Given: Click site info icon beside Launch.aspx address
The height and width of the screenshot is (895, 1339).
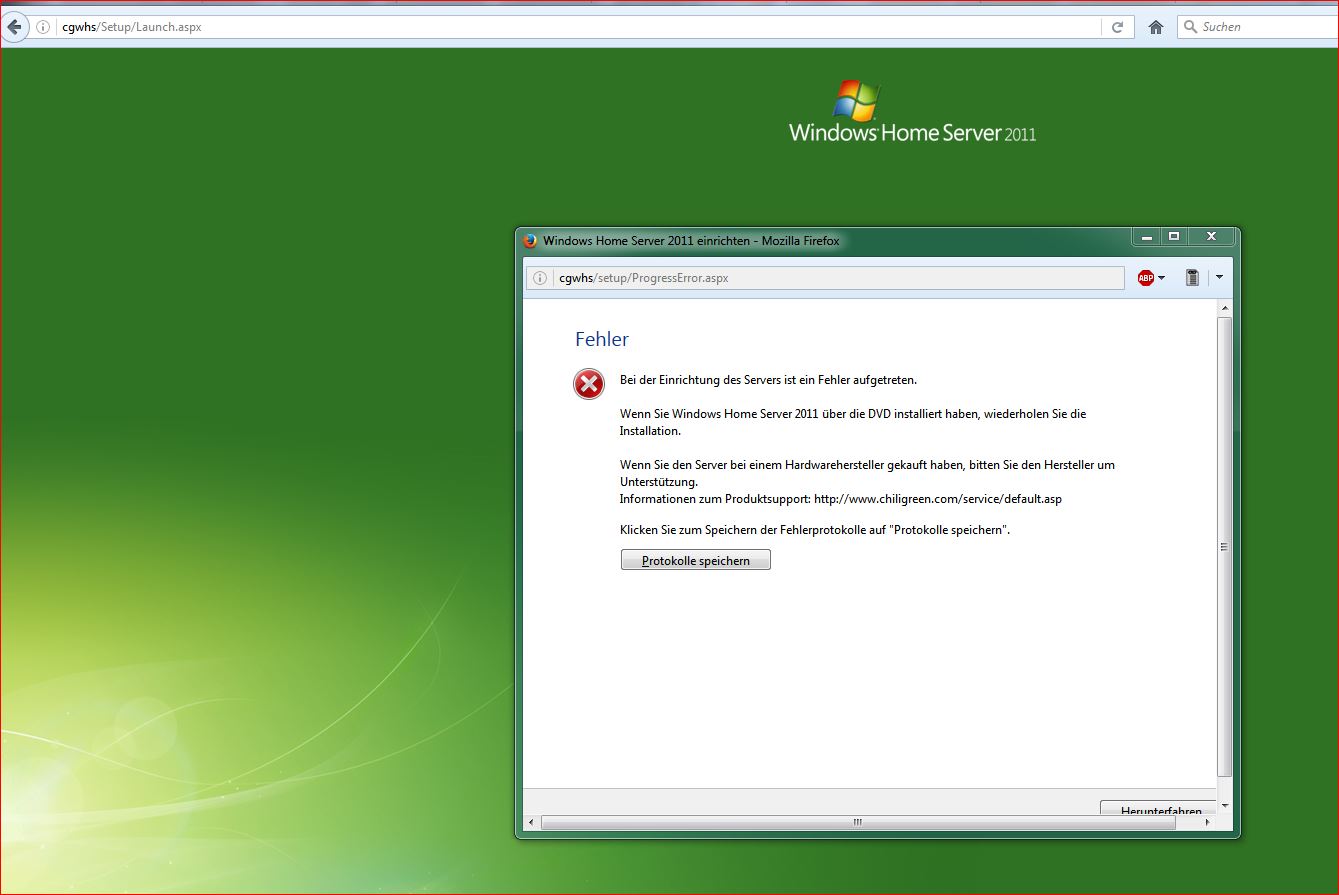Looking at the screenshot, I should point(43,27).
